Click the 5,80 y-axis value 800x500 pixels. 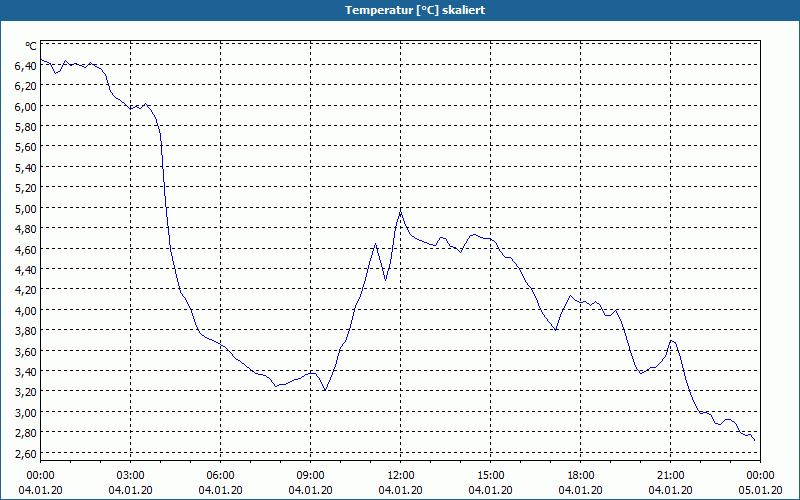click(26, 127)
